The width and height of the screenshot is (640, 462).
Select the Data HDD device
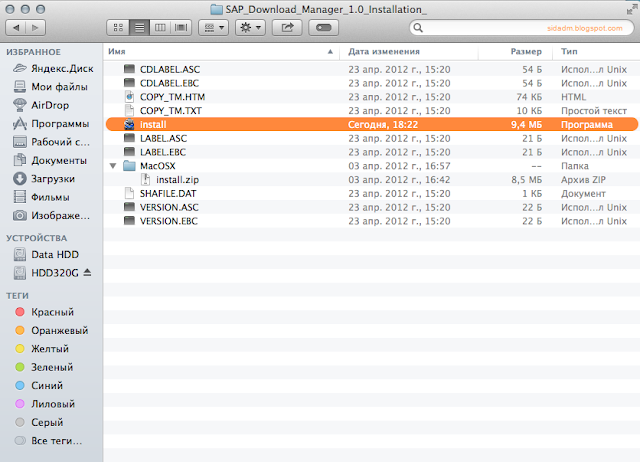click(x=46, y=254)
